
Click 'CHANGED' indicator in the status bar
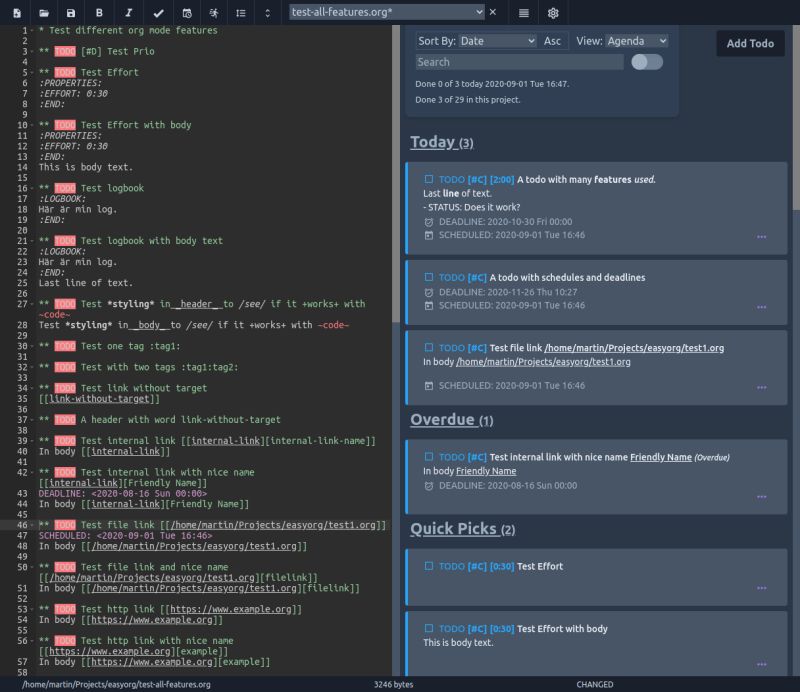595,684
